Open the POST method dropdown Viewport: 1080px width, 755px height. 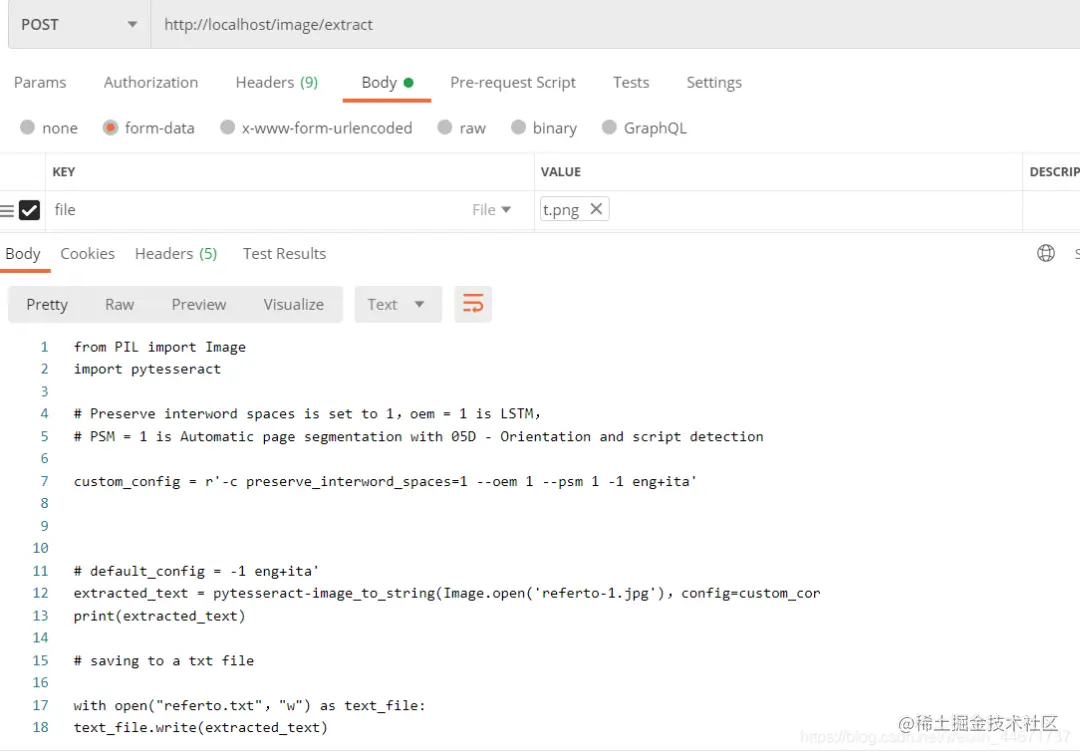point(79,25)
